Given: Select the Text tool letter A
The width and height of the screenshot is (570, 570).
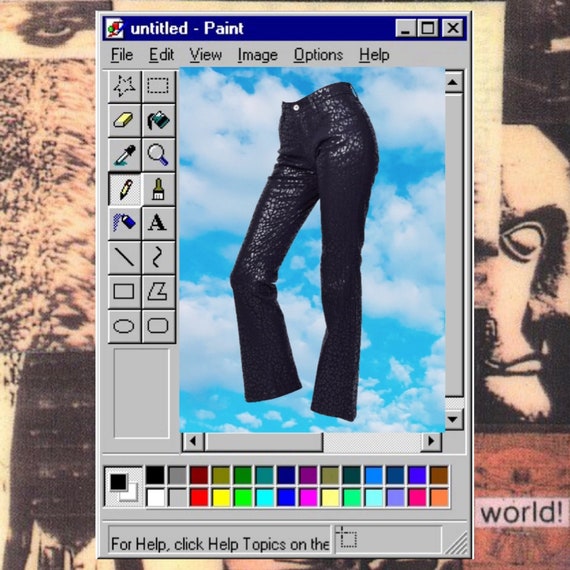Looking at the screenshot, I should 158,223.
